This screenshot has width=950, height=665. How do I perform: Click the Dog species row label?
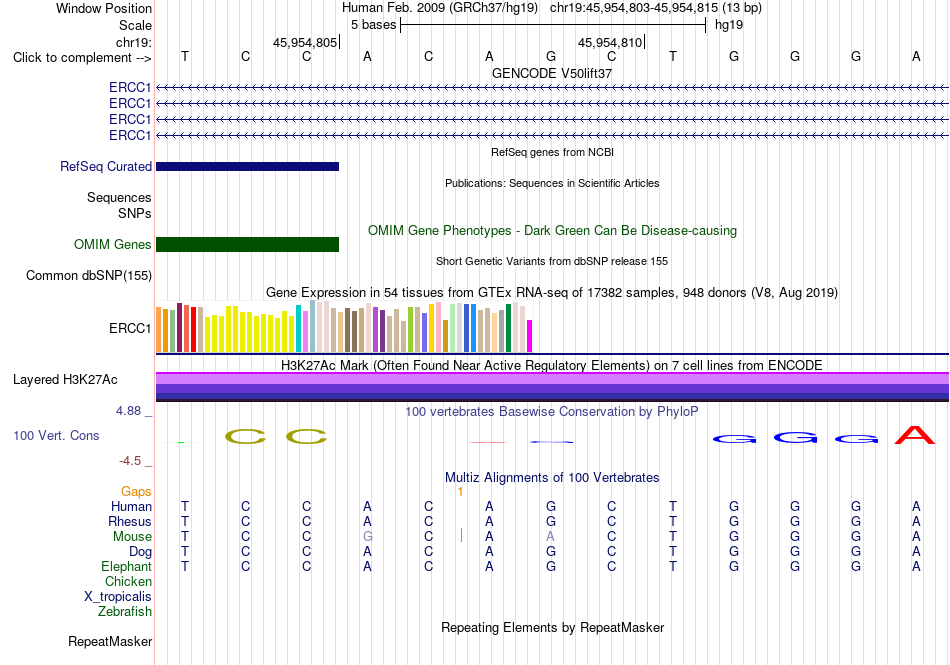[140, 552]
